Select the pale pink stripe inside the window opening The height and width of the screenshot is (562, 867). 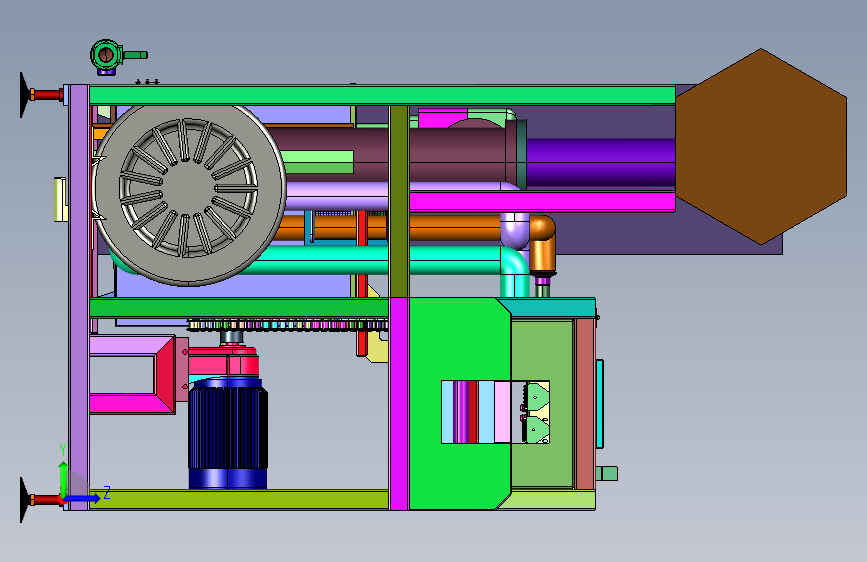pyautogui.click(x=502, y=412)
